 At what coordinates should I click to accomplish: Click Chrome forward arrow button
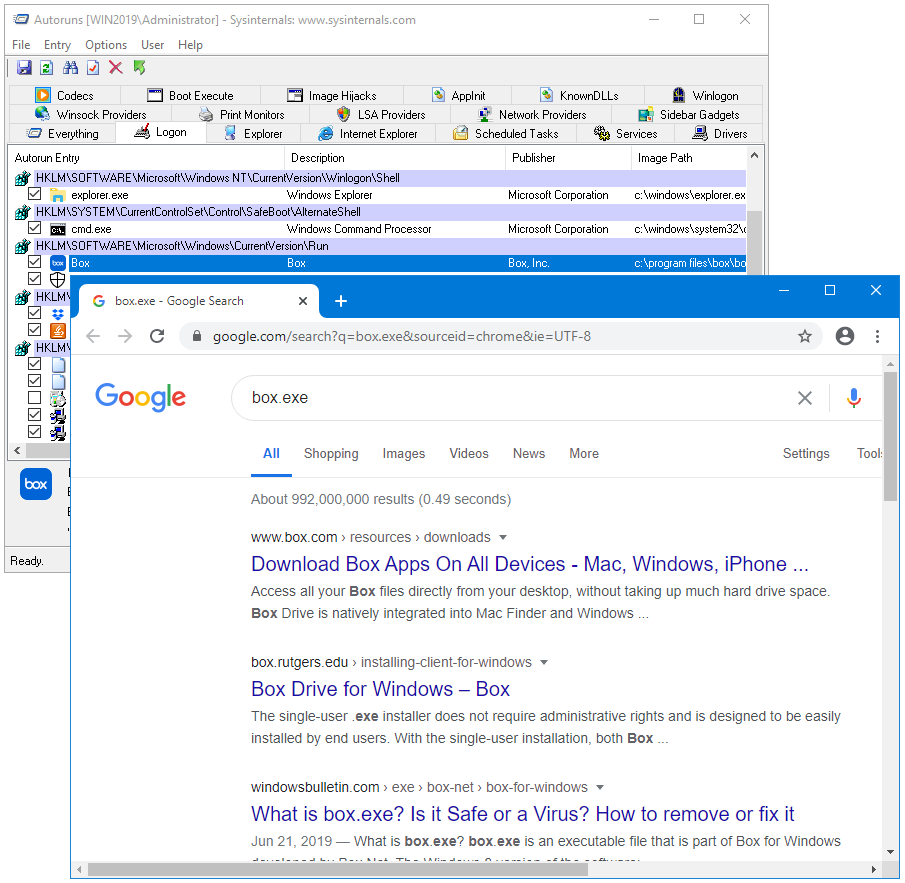coord(125,336)
